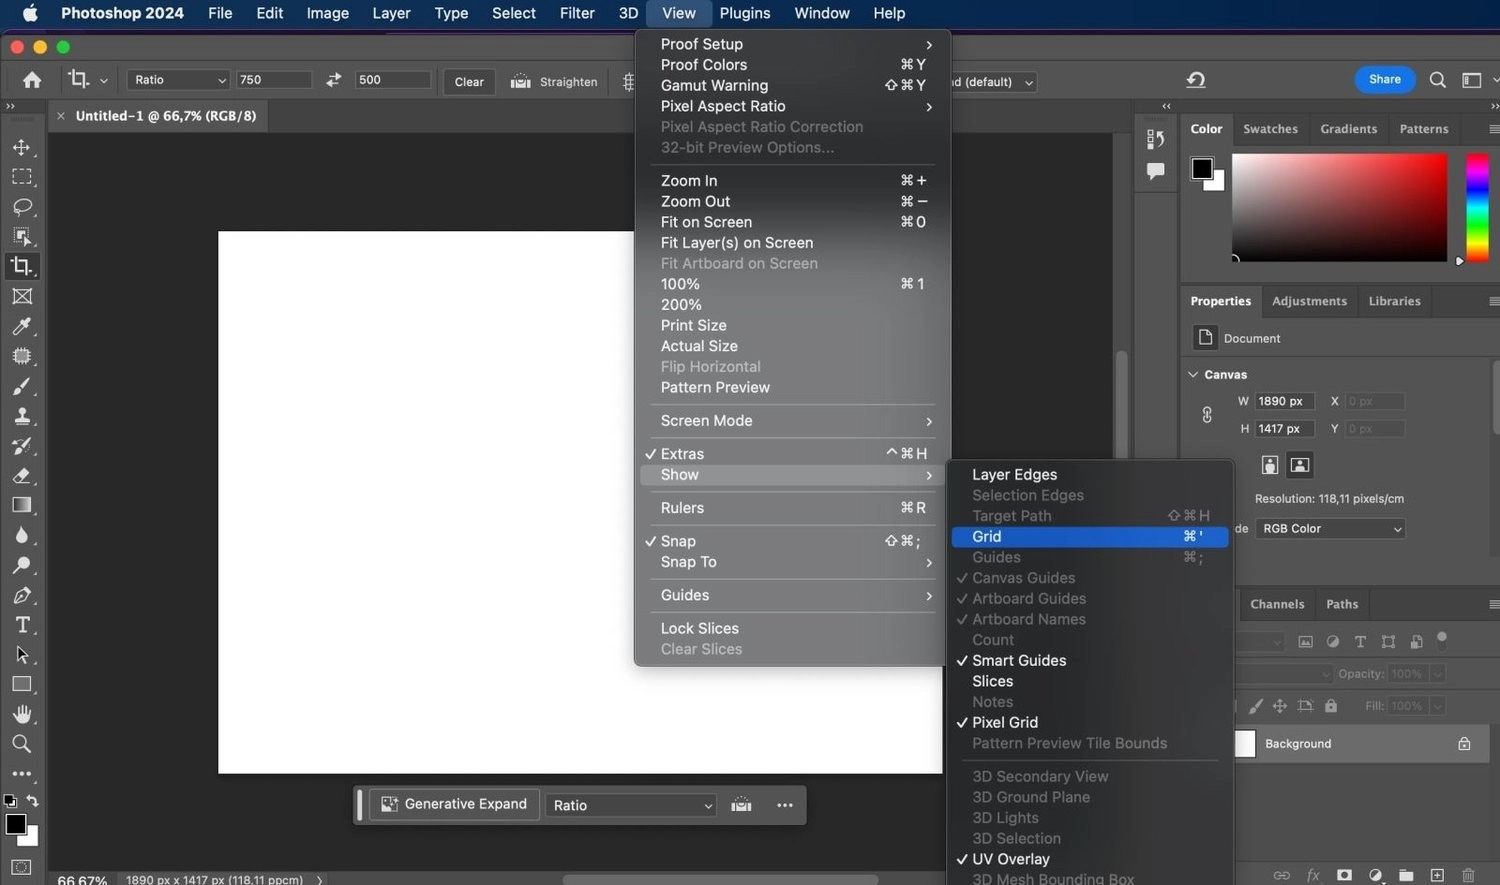The width and height of the screenshot is (1500, 885).
Task: Choose Fit on Screen from View menu
Action: [791, 222]
